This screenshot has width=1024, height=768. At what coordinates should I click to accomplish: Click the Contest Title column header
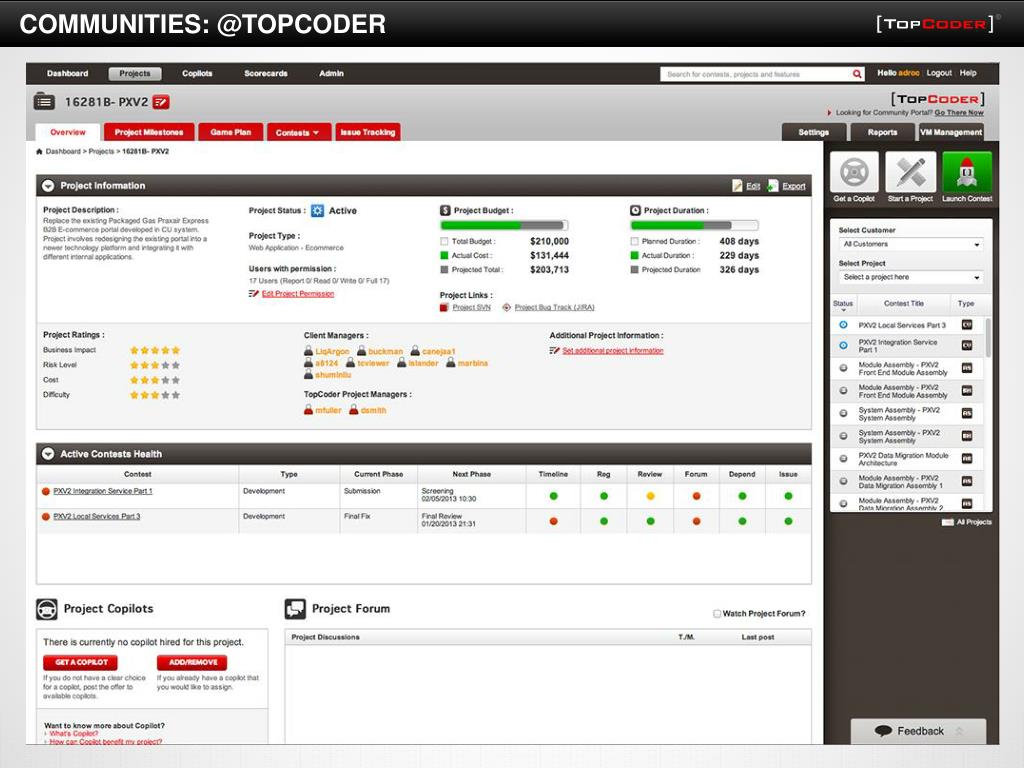pyautogui.click(x=904, y=304)
